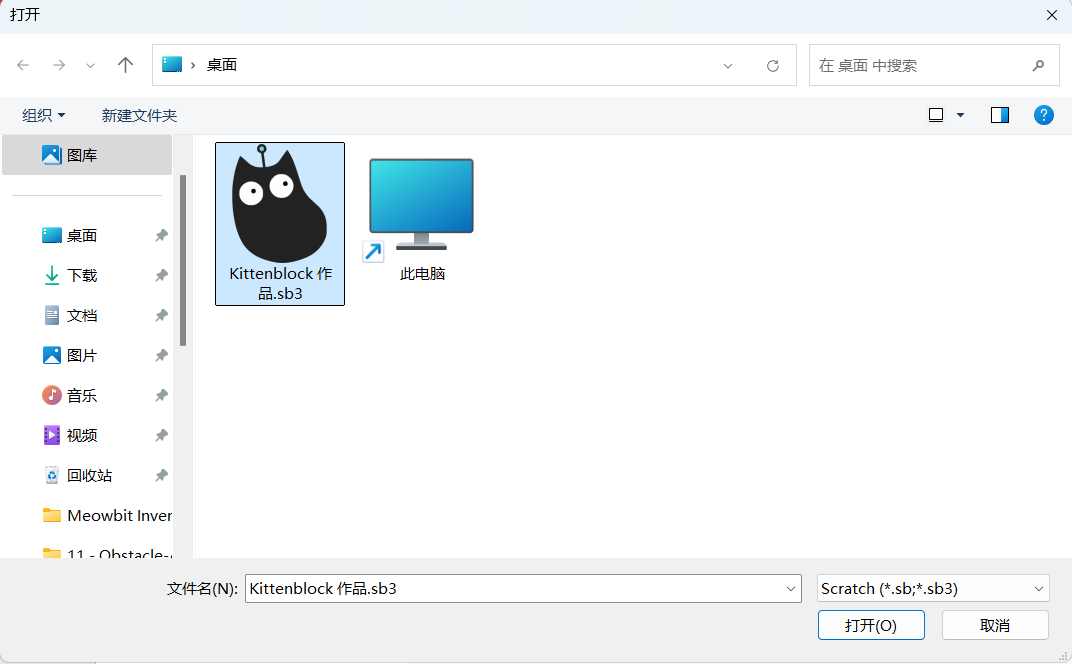Click the sidebar vertical scrollbar
The image size is (1072, 664).
[183, 261]
